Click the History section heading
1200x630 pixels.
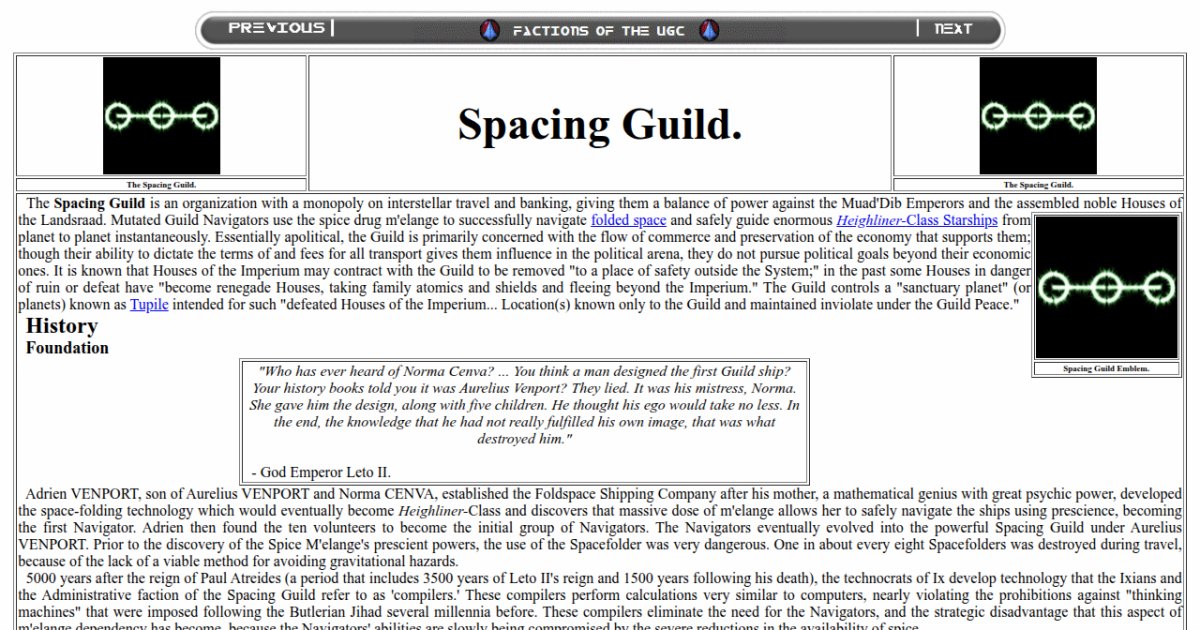click(x=62, y=326)
